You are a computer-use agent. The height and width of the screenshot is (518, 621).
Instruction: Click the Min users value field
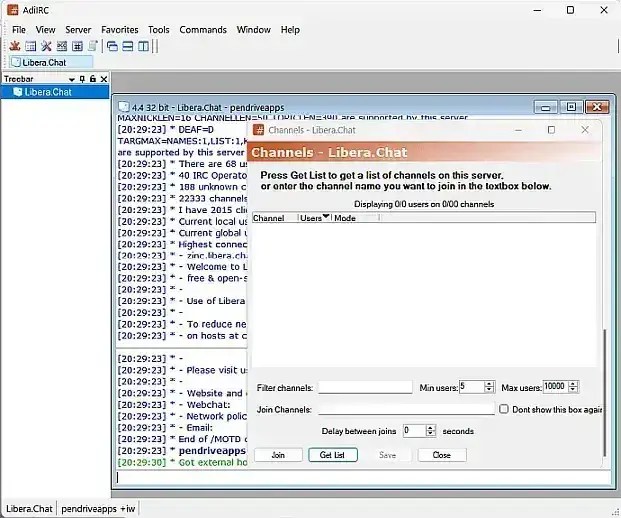point(472,387)
